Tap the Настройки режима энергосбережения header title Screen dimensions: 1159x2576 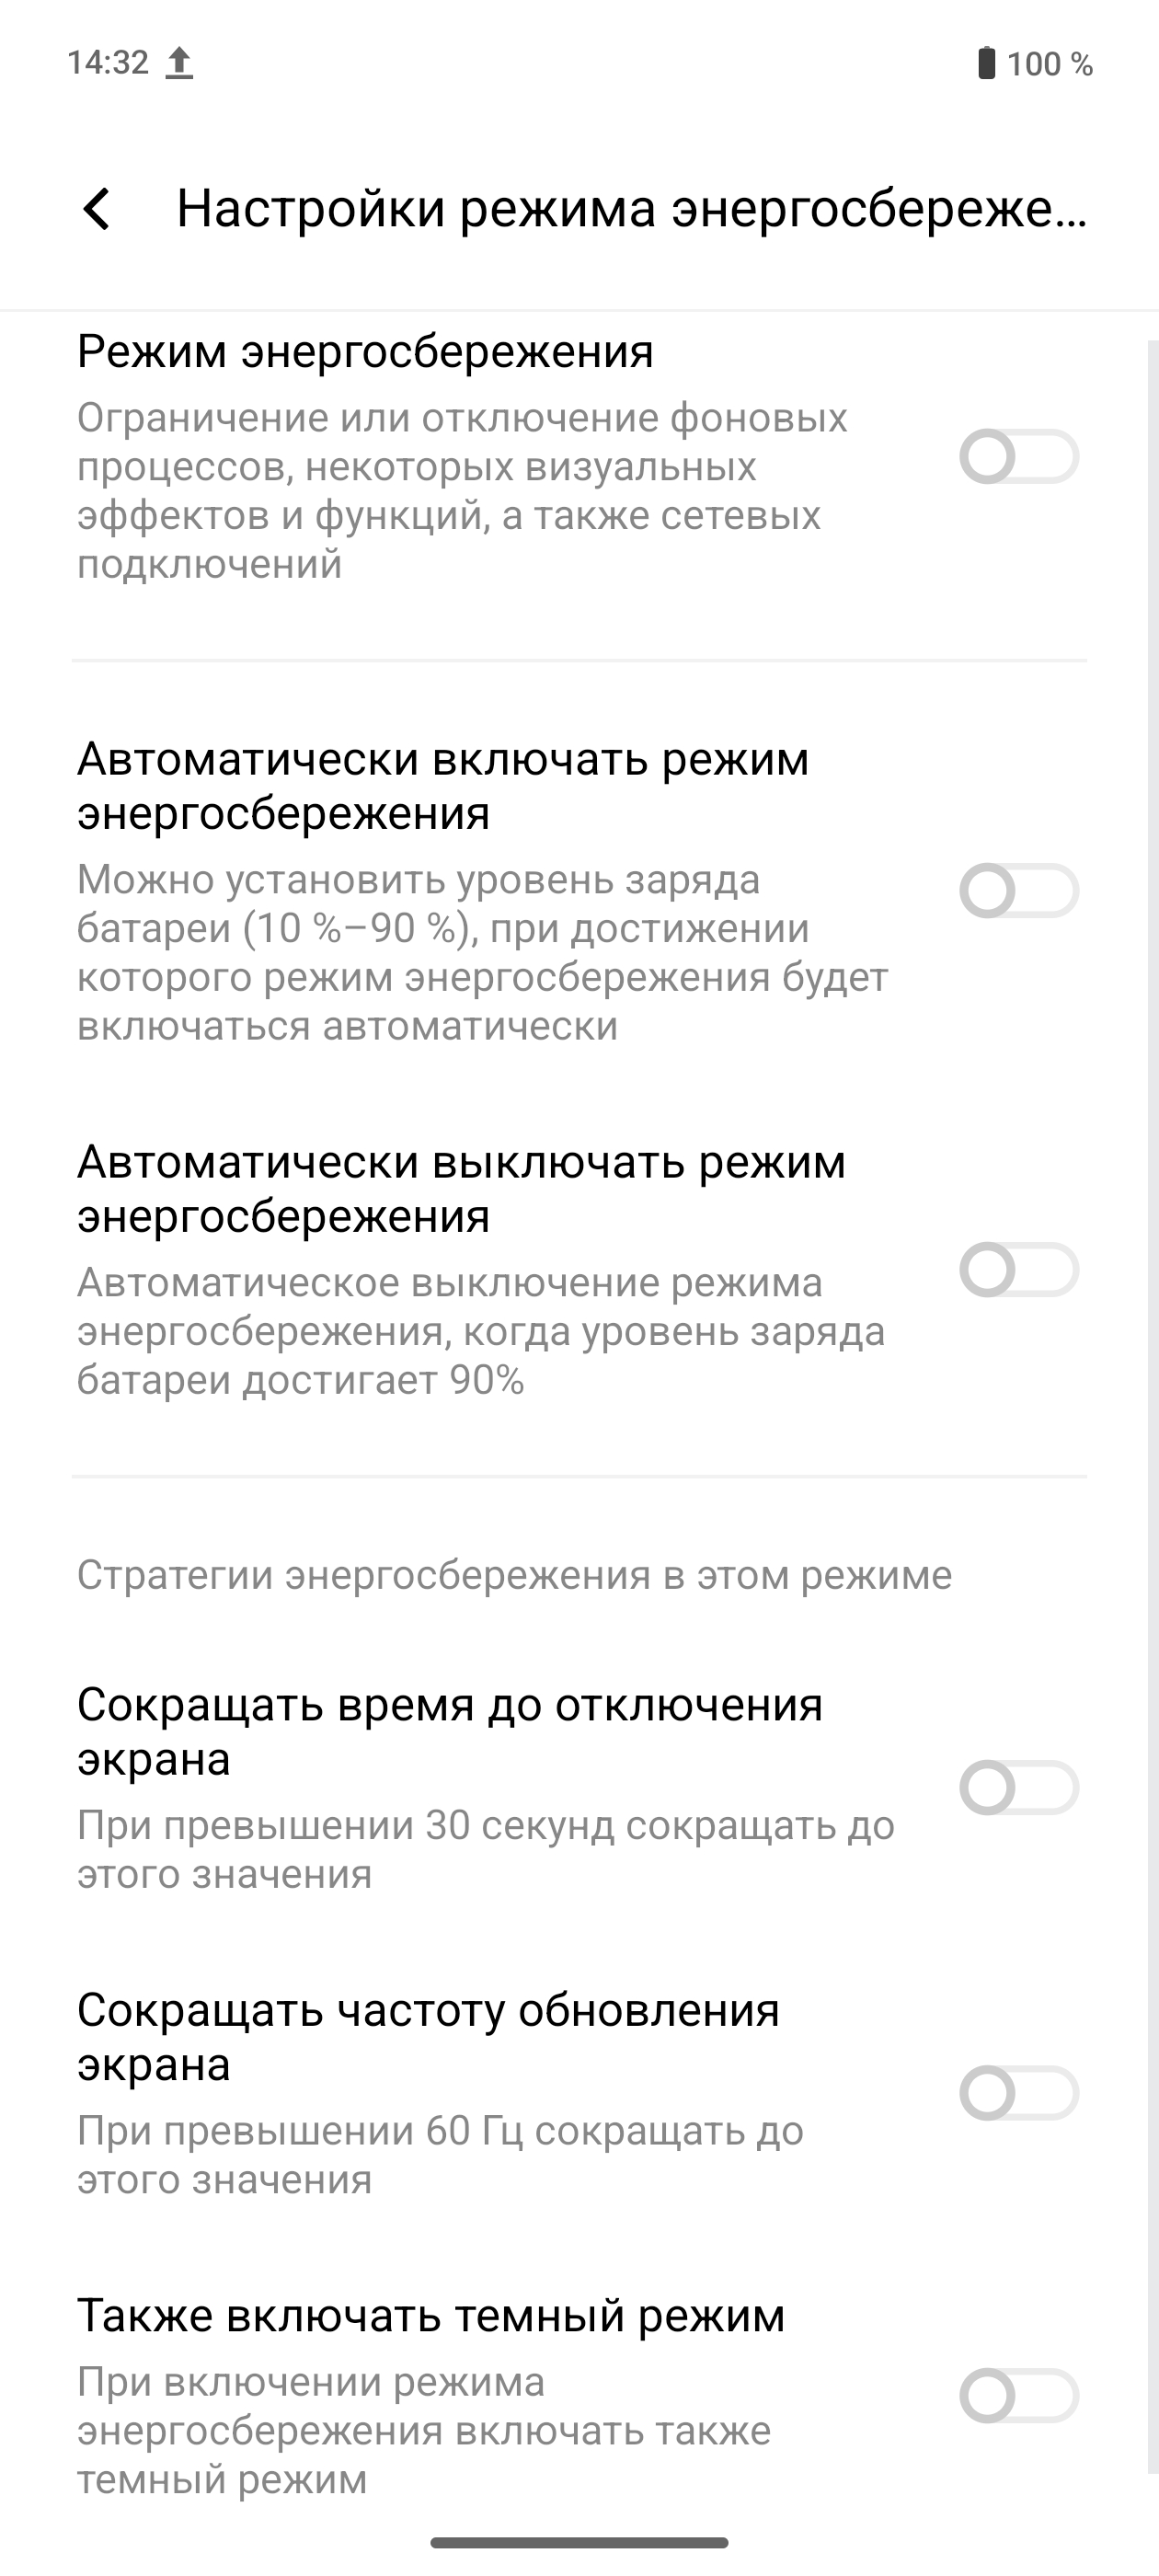pos(630,210)
